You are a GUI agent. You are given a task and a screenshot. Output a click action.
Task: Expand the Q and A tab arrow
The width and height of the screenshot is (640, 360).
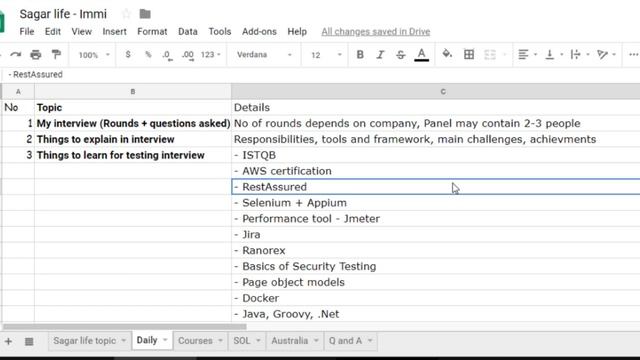(x=370, y=340)
